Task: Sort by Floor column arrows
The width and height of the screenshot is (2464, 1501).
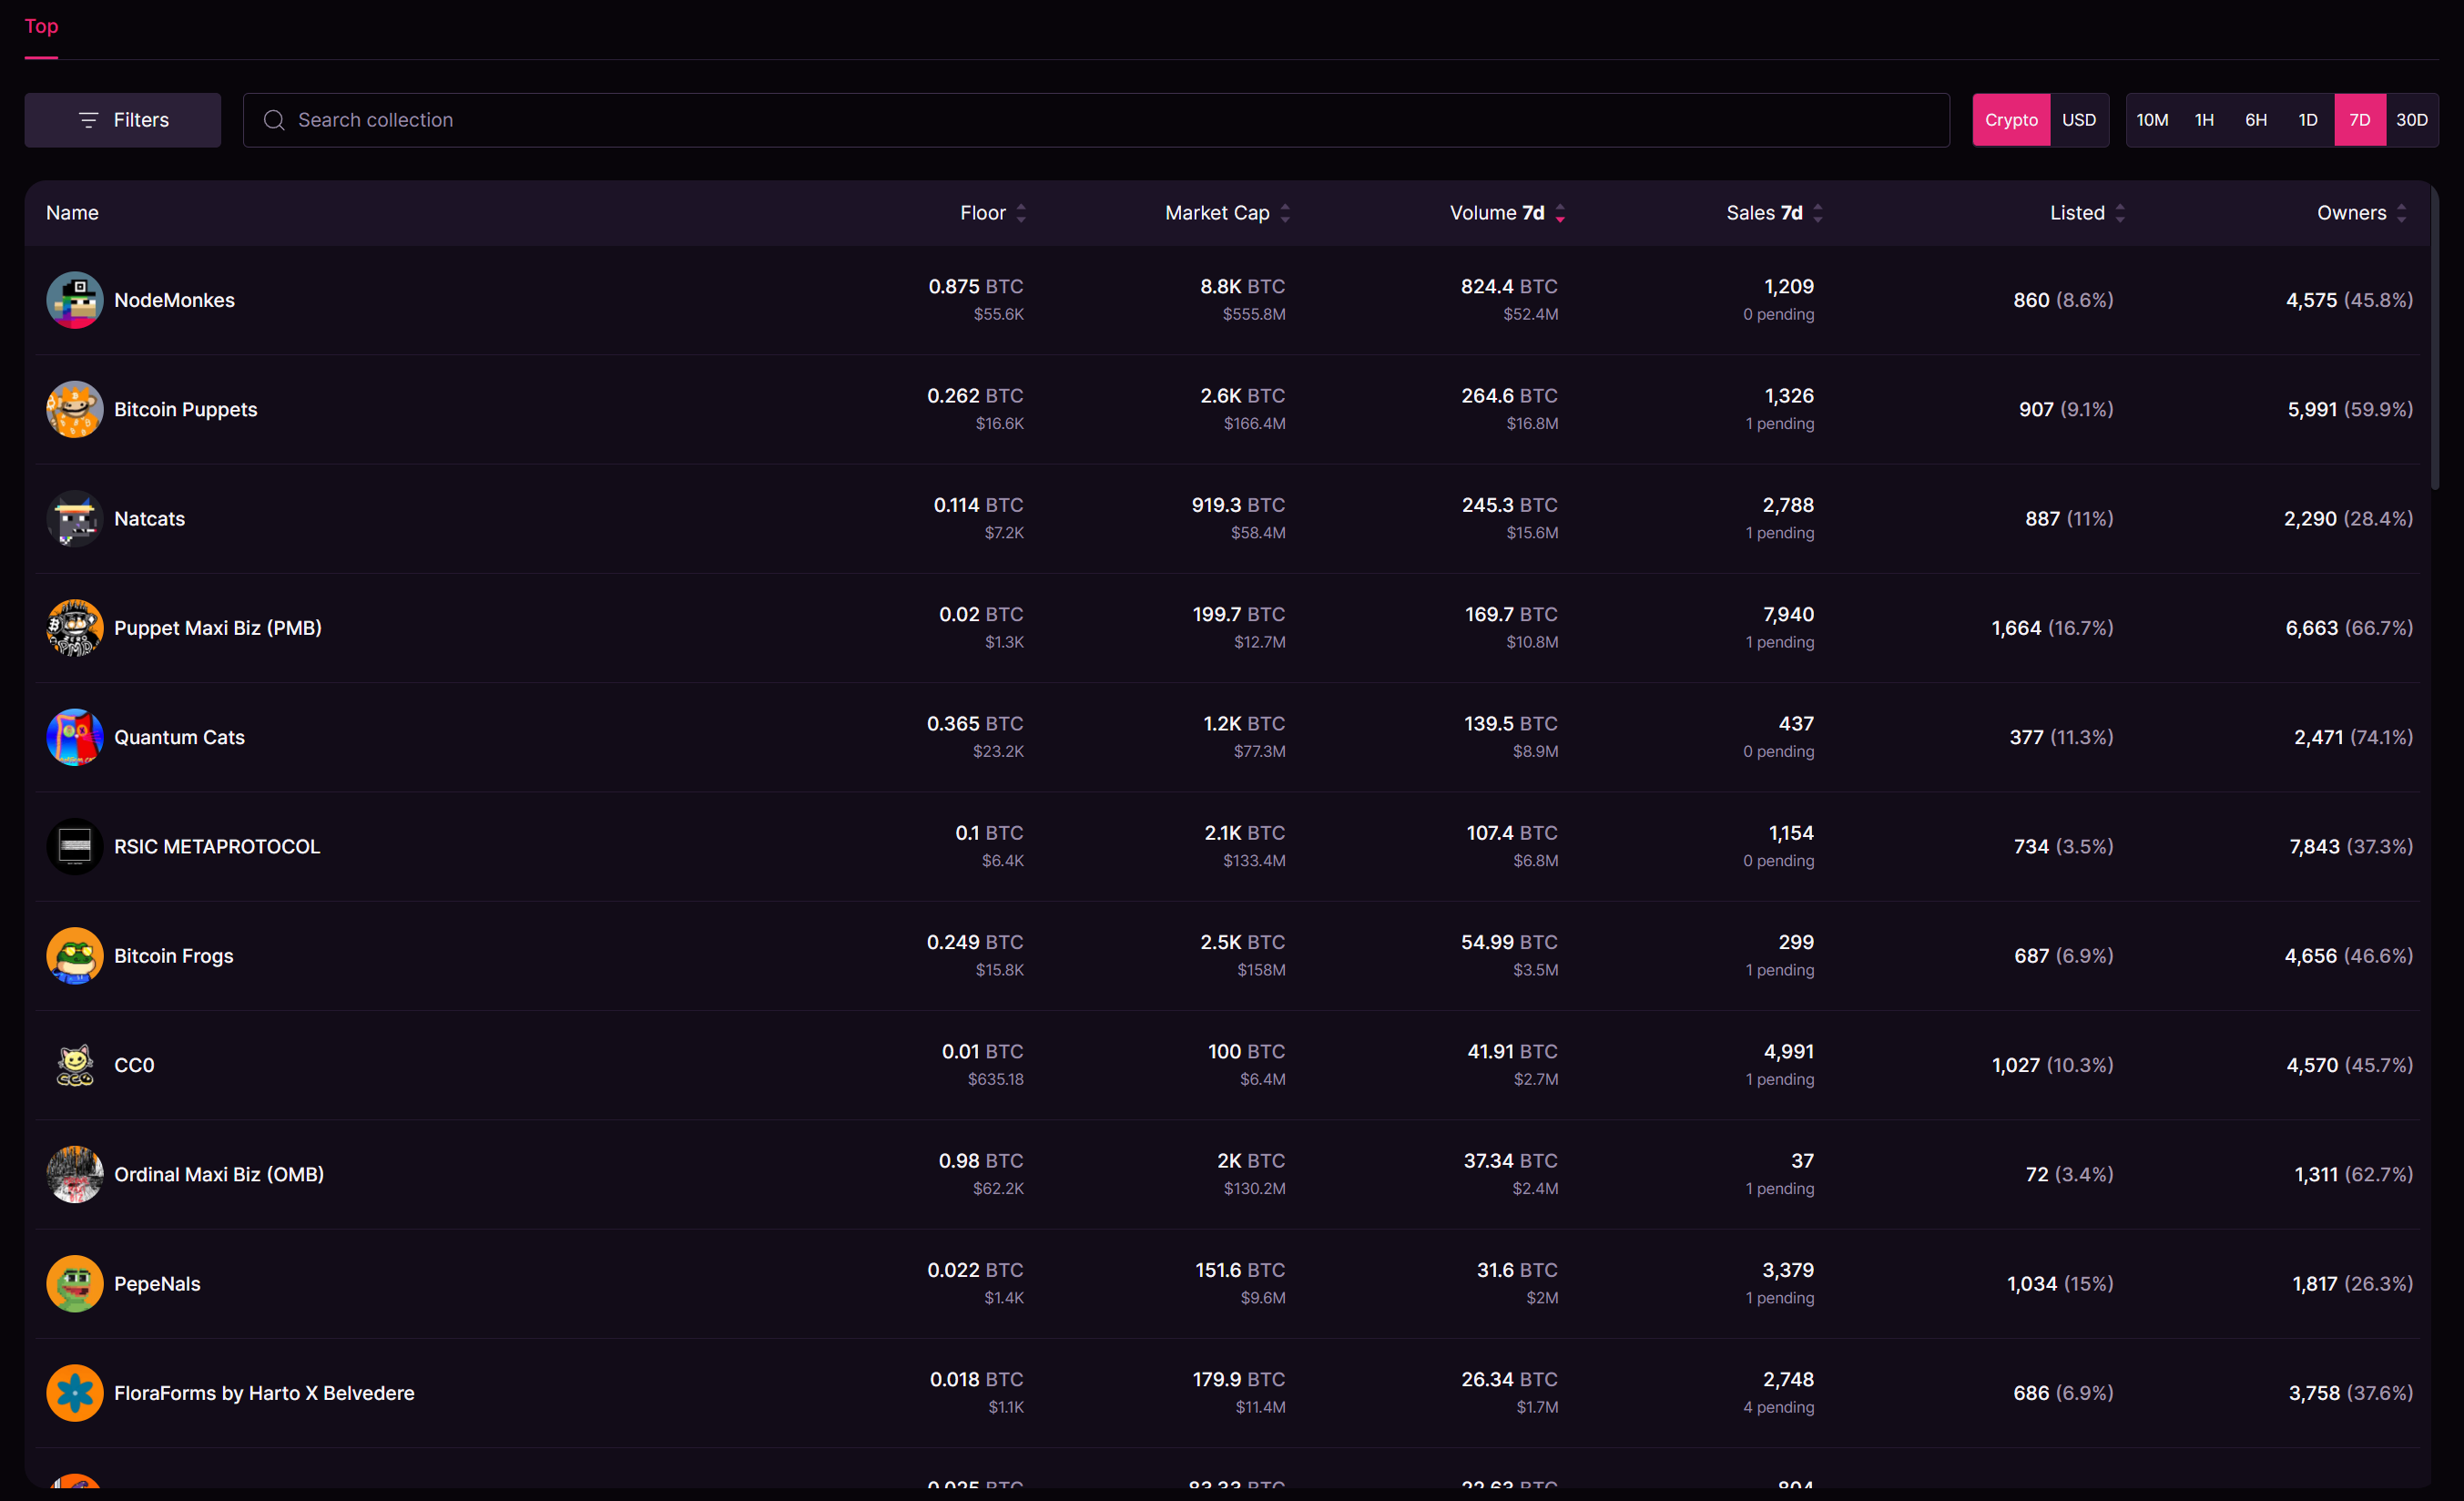Action: (x=1021, y=213)
